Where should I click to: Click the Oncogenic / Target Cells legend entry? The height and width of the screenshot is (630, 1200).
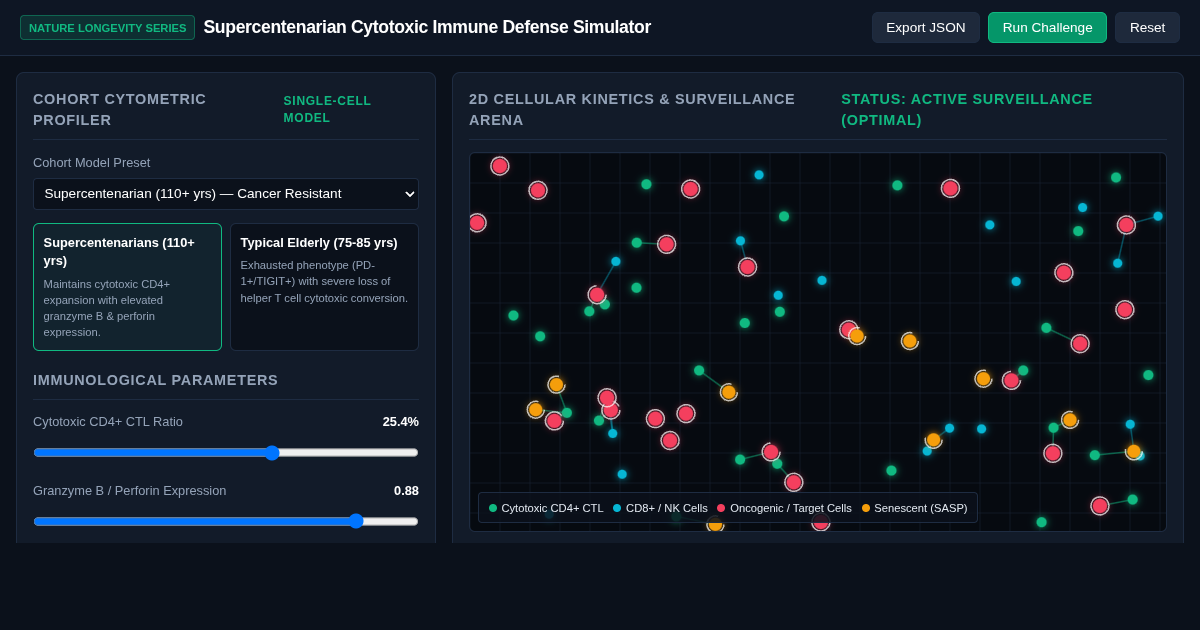784,508
